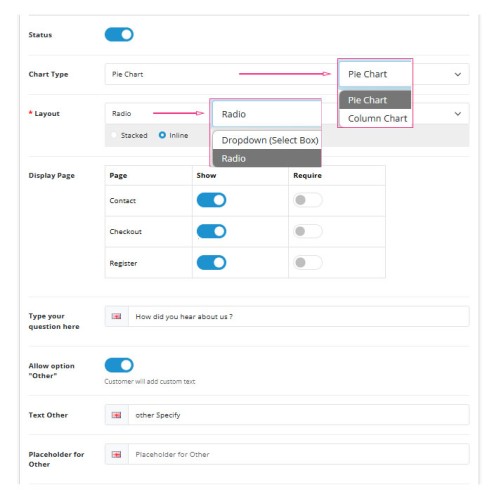Enable Require toggle for Register page

[x=308, y=262]
